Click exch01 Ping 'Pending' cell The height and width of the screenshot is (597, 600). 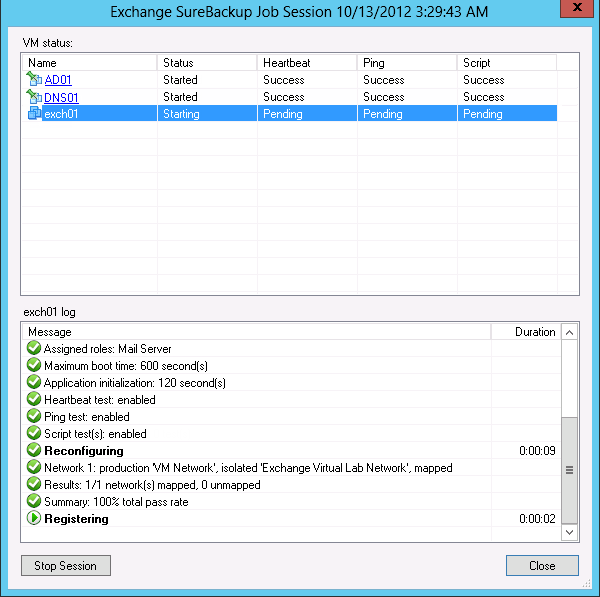(x=407, y=114)
